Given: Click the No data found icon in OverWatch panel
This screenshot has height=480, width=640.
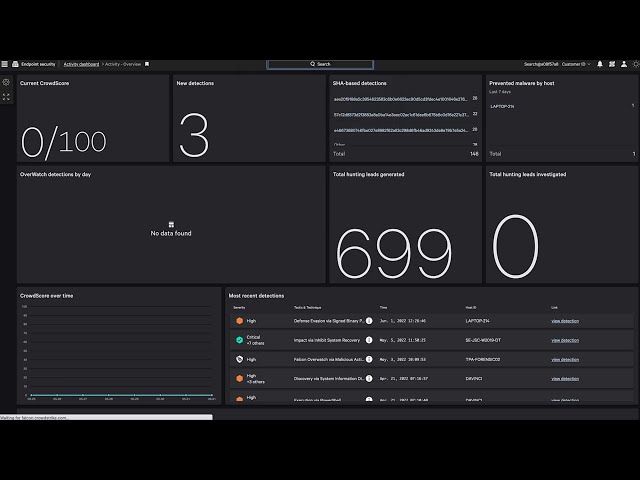Looking at the screenshot, I should 171,224.
